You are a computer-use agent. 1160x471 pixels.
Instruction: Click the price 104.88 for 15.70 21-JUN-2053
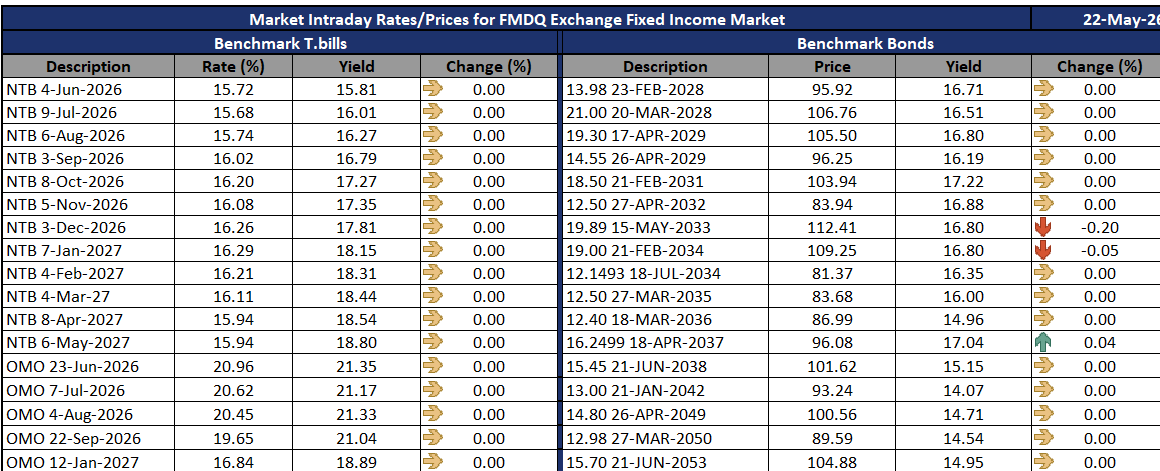[832, 463]
